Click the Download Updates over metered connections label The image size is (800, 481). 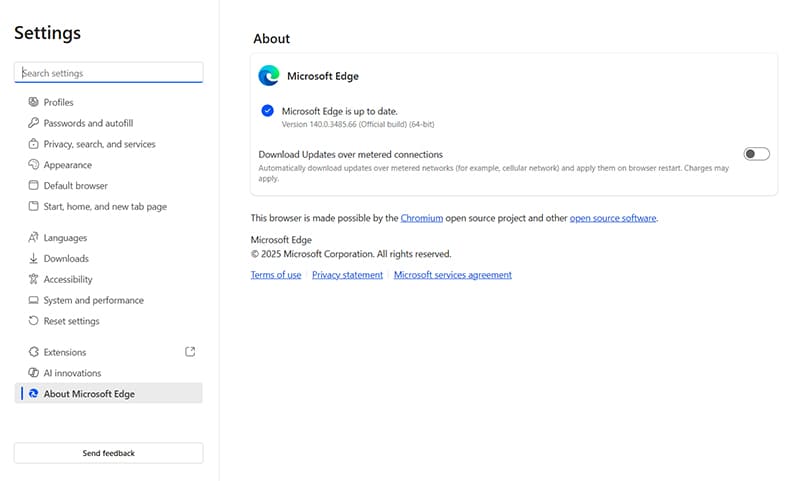point(351,154)
